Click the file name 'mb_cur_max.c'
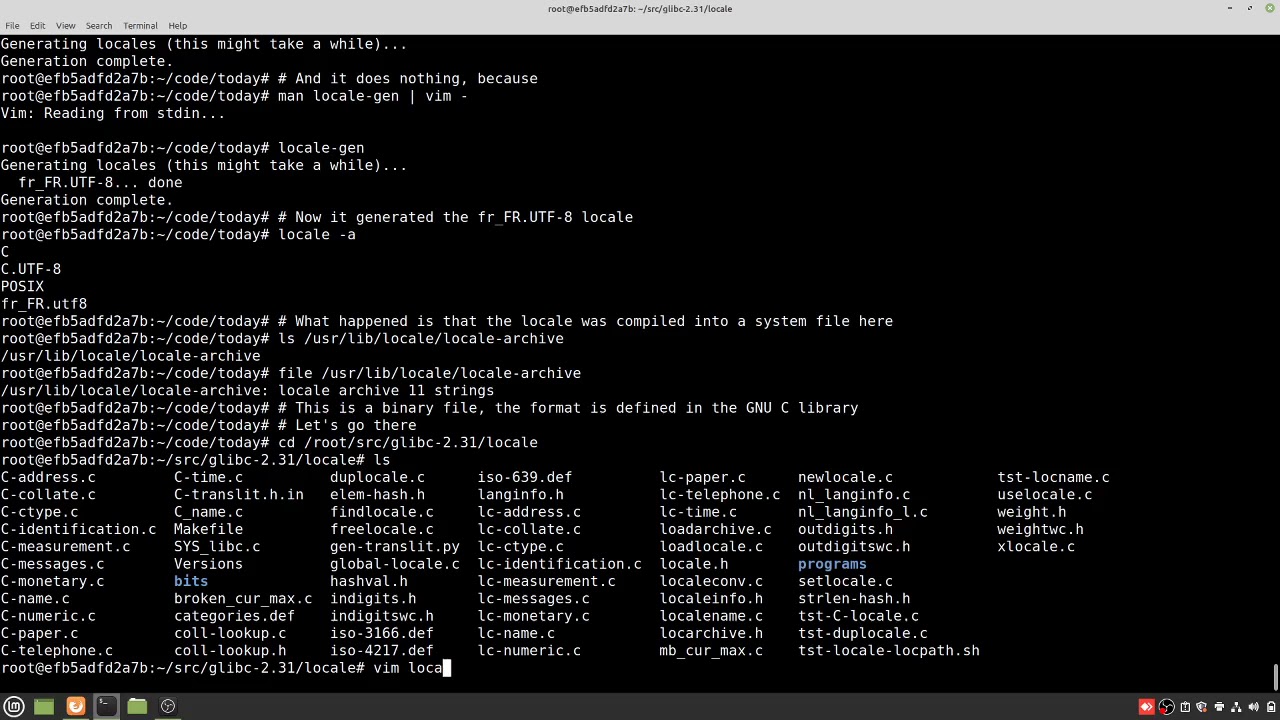The height and width of the screenshot is (720, 1280). pos(711,650)
